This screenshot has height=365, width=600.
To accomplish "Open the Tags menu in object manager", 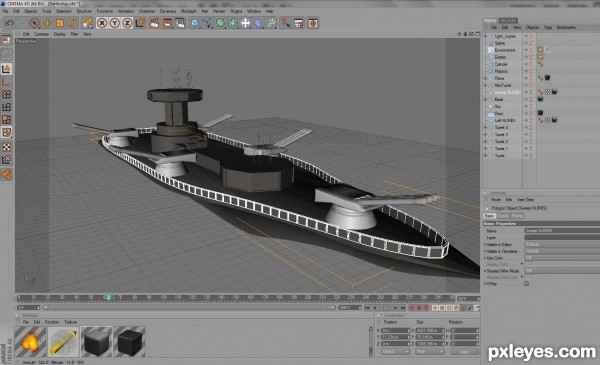I will point(548,28).
